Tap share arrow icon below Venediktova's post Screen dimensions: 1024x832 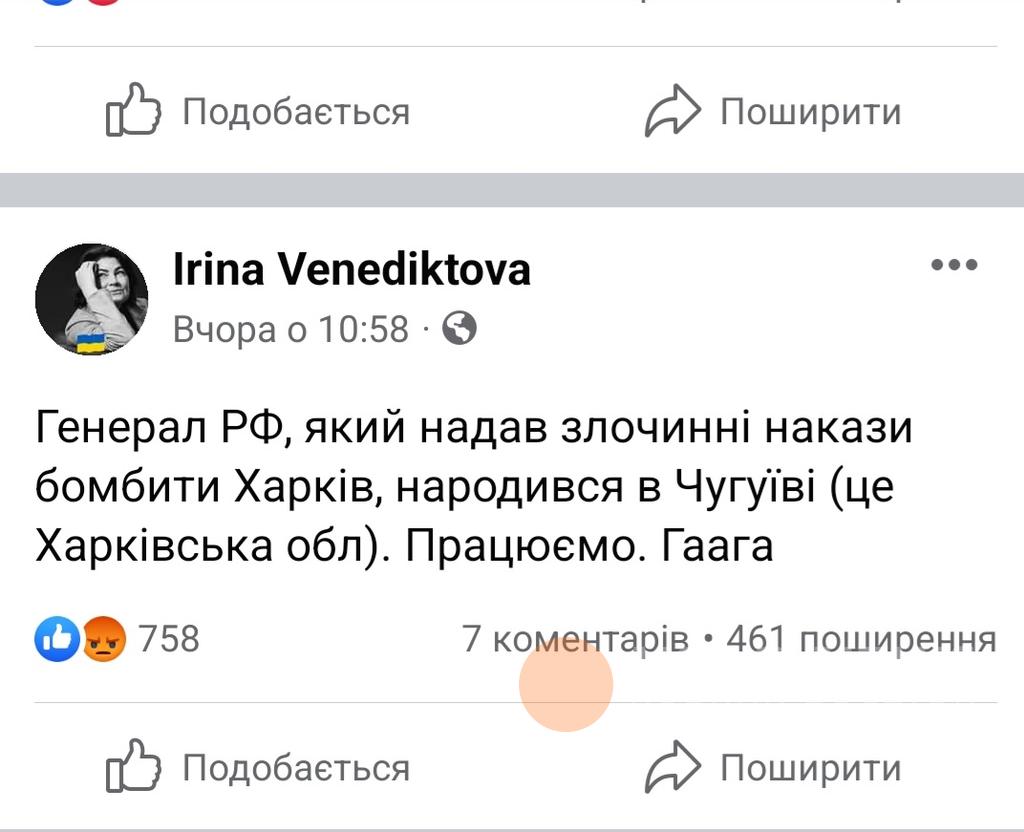click(670, 768)
